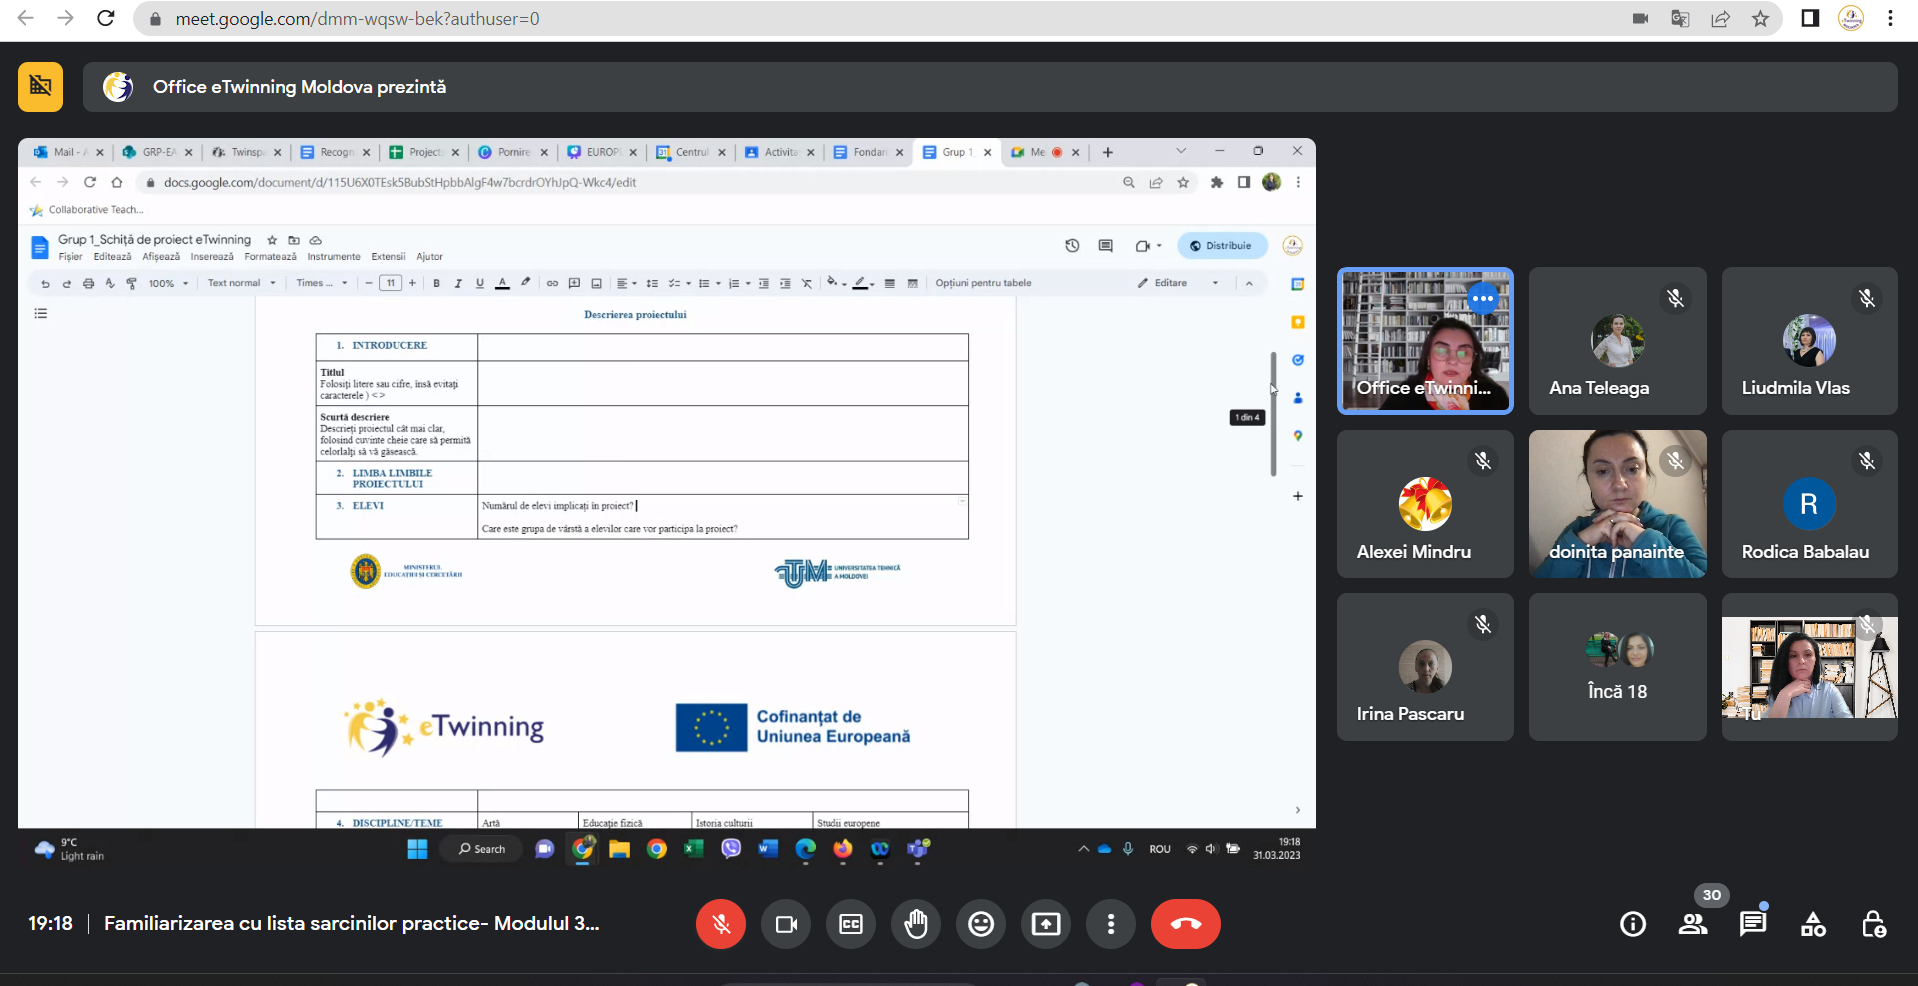The width and height of the screenshot is (1918, 986).
Task: Collapse the Docs toolbar chevron
Action: coord(1249,284)
